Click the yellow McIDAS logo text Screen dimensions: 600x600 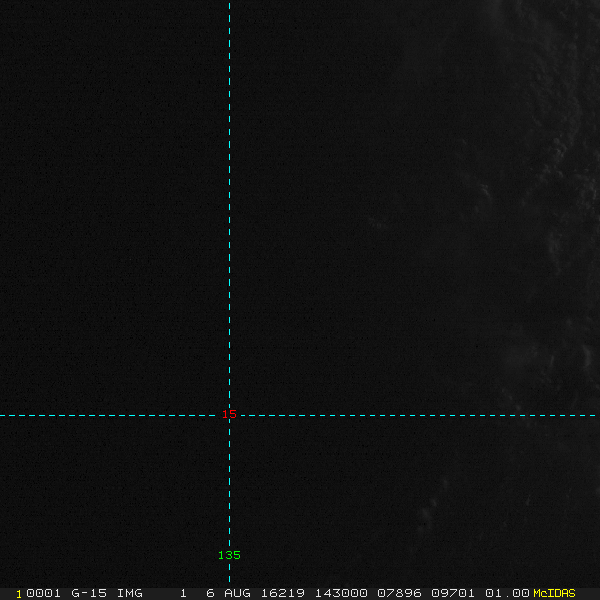tap(554, 593)
